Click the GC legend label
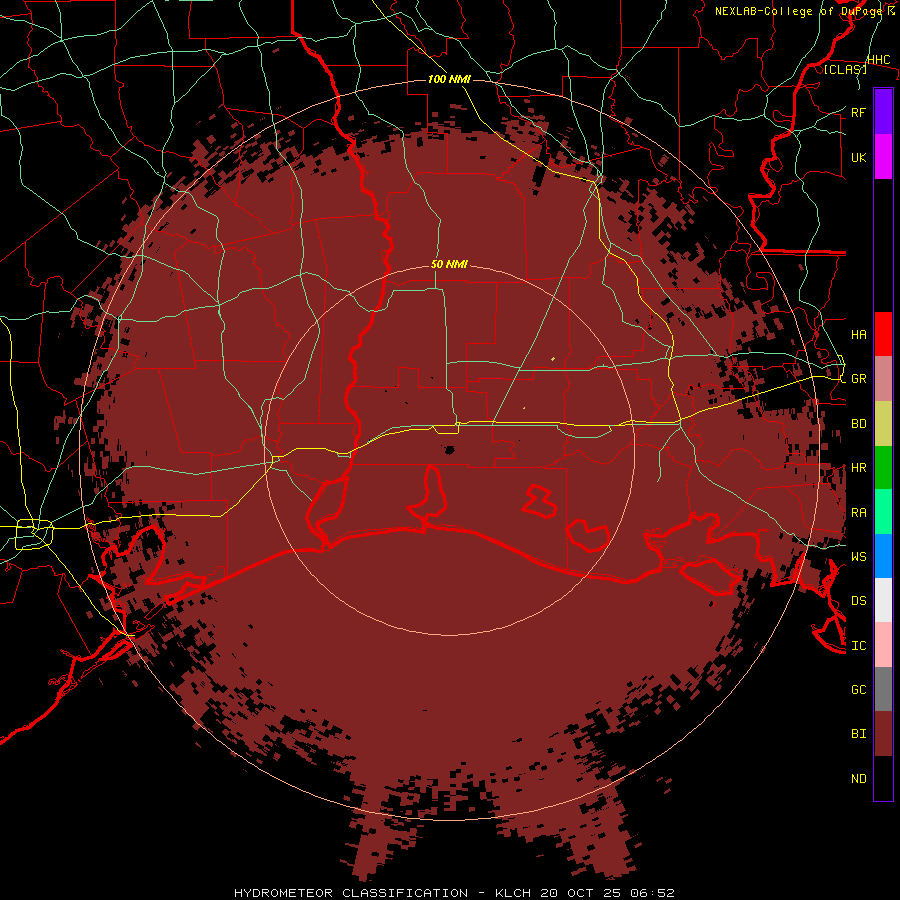The height and width of the screenshot is (900, 900). tap(859, 690)
